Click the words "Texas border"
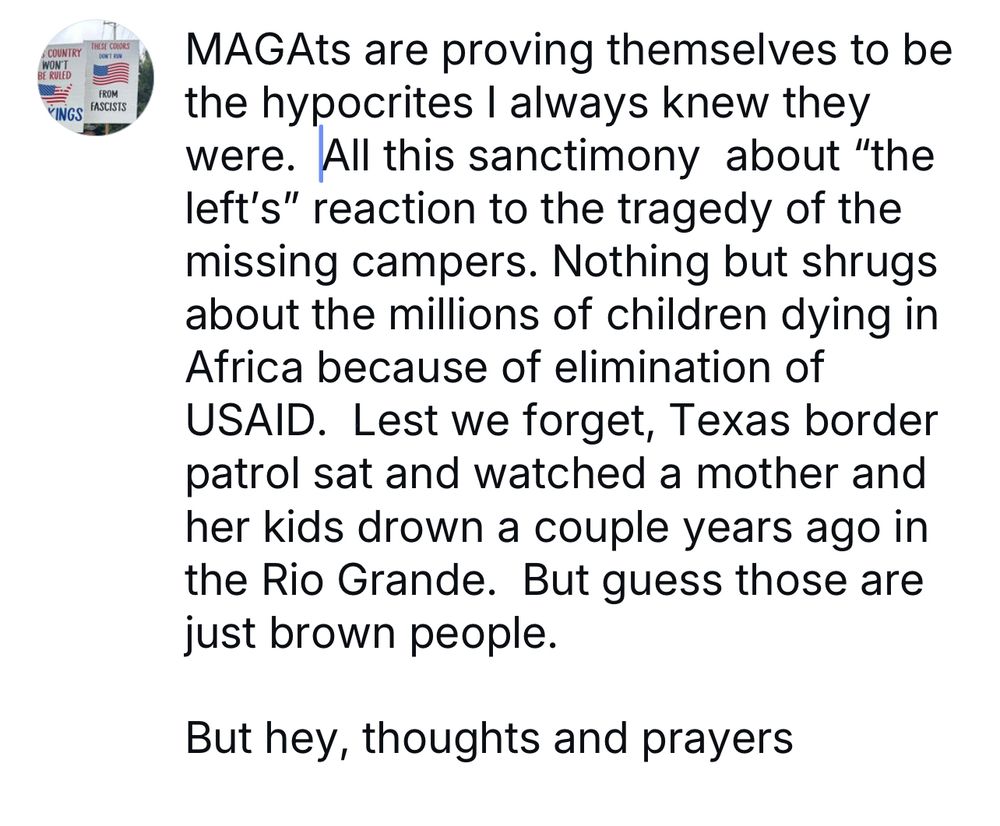1000x826 pixels. click(804, 421)
